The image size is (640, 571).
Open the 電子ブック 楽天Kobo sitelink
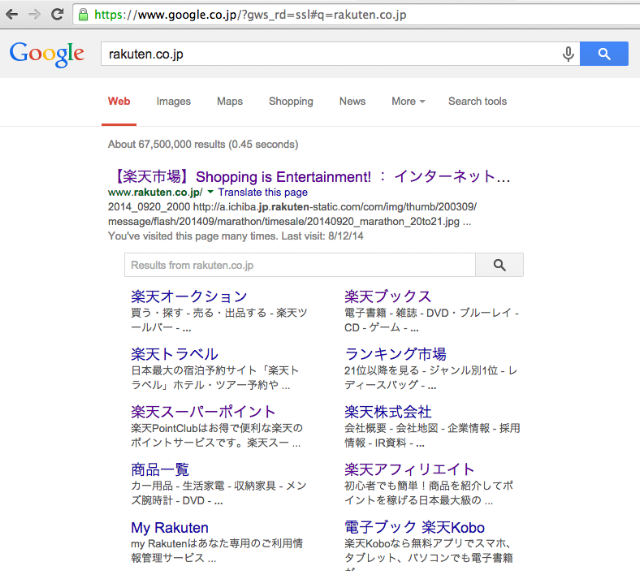coord(414,528)
